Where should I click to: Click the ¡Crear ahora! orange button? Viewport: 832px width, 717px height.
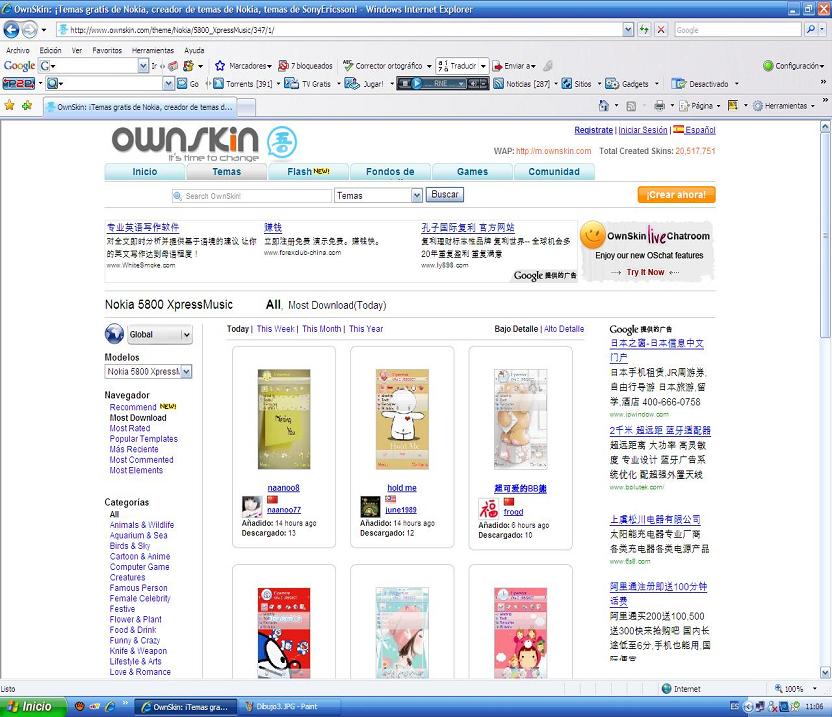coord(676,195)
